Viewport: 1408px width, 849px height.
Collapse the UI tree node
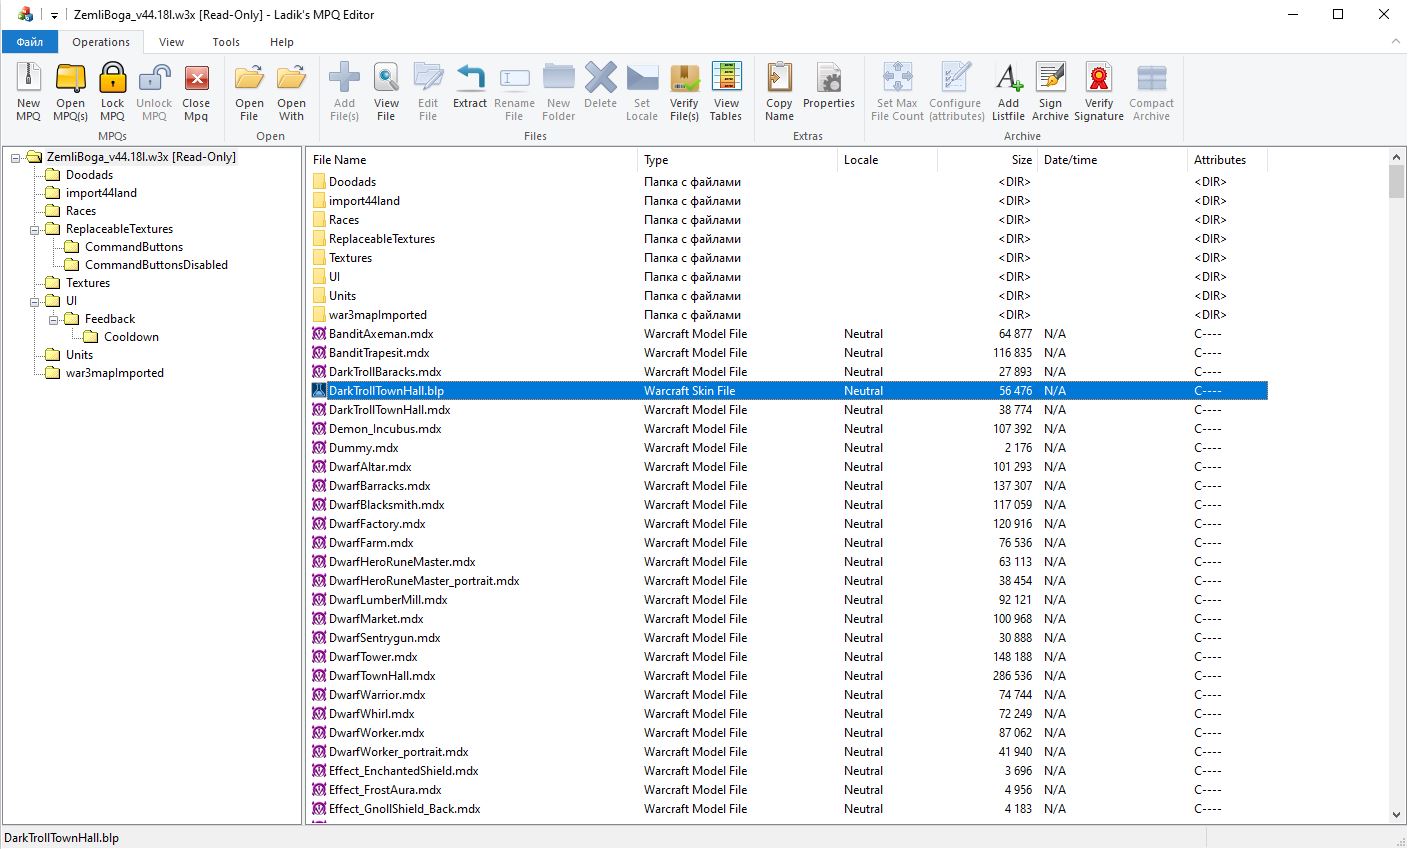(35, 301)
